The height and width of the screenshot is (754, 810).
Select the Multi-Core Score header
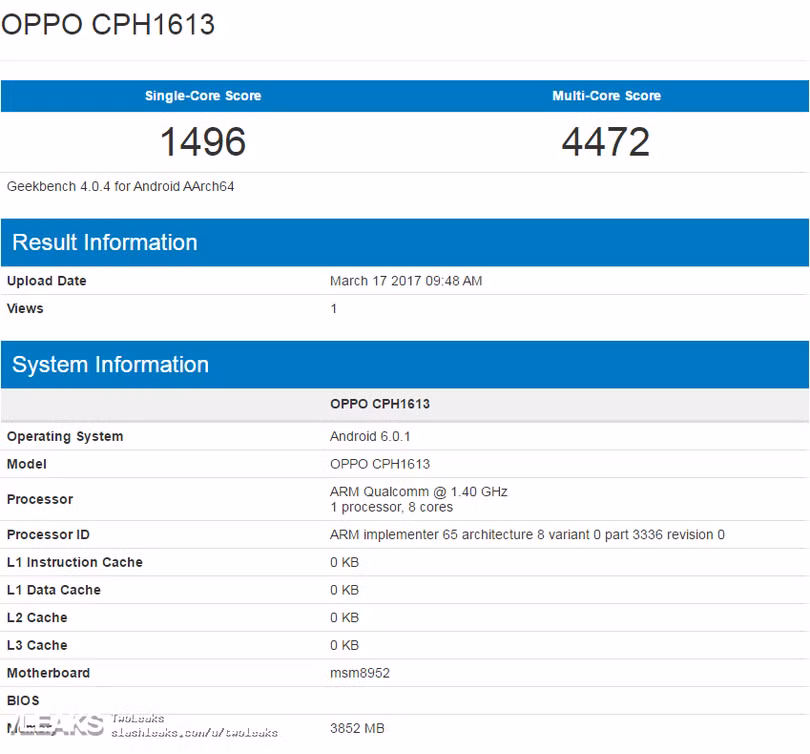(x=606, y=96)
